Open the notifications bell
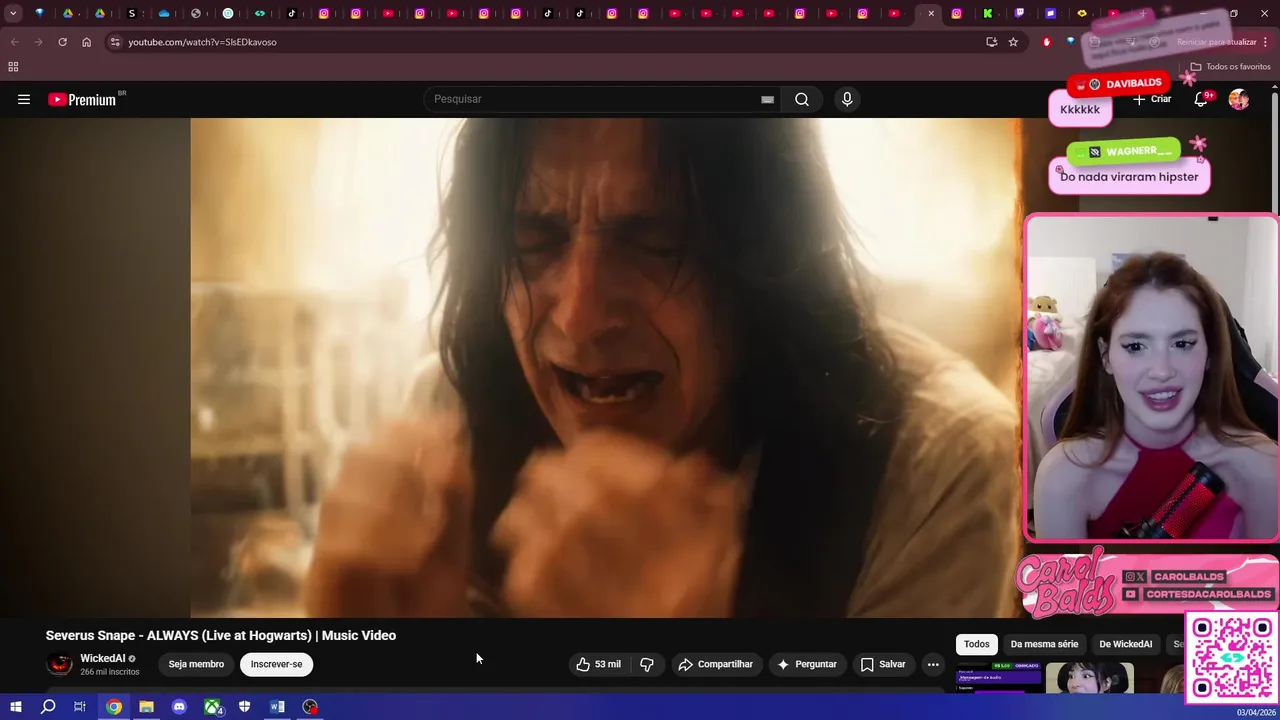 point(1202,99)
